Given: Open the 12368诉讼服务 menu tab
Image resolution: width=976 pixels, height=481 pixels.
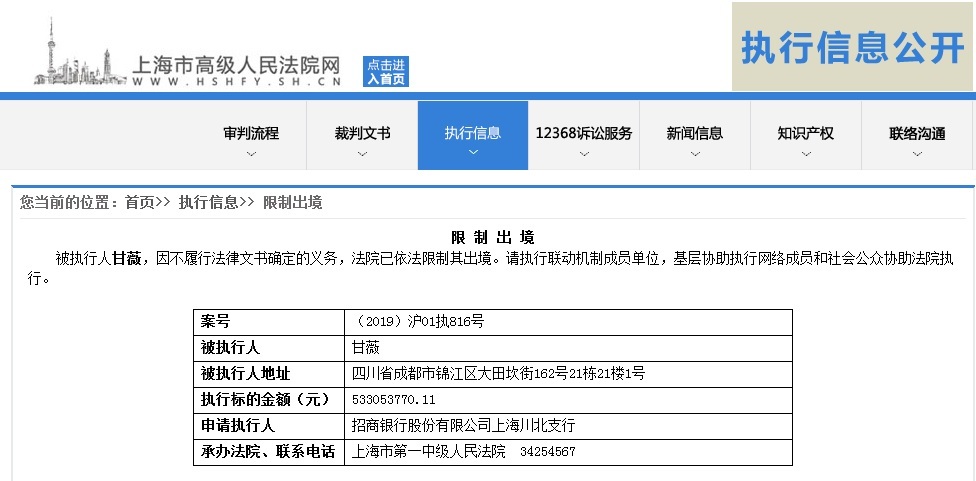Looking at the screenshot, I should coord(584,133).
